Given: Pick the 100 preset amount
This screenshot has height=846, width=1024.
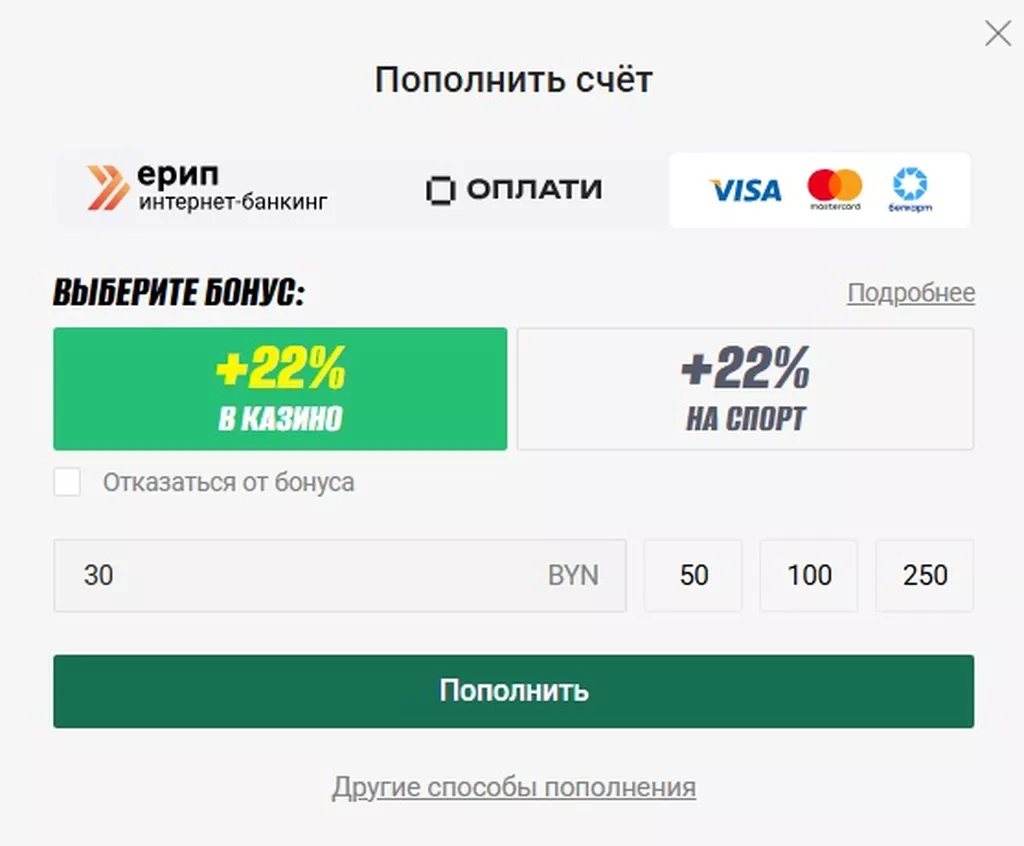Looking at the screenshot, I should (x=809, y=575).
